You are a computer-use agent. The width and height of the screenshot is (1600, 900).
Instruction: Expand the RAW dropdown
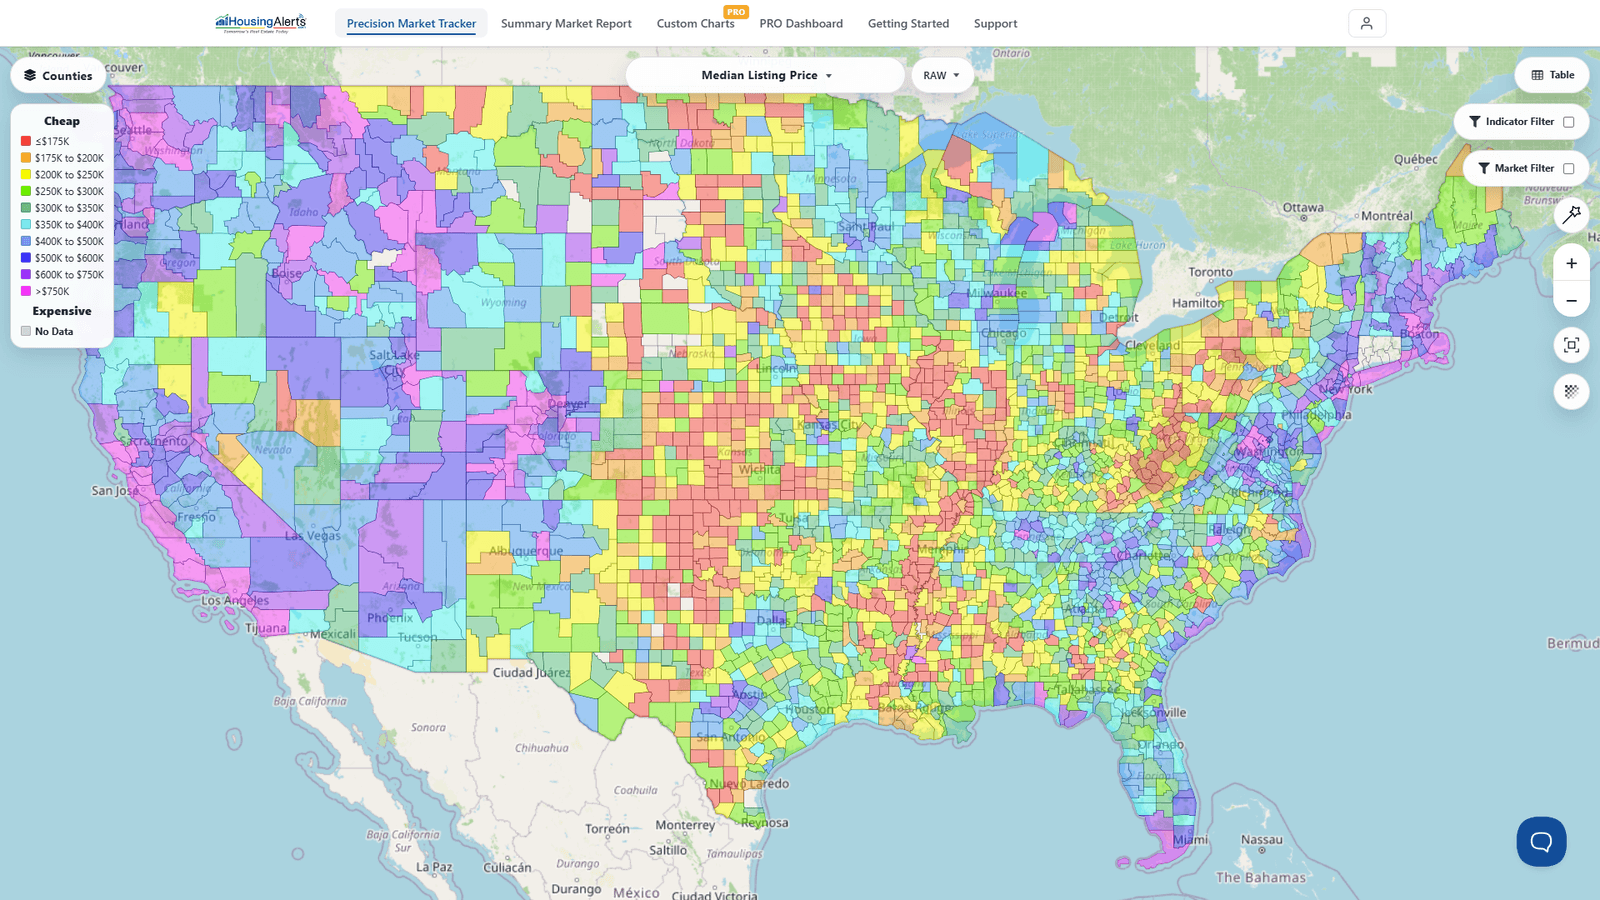942,75
